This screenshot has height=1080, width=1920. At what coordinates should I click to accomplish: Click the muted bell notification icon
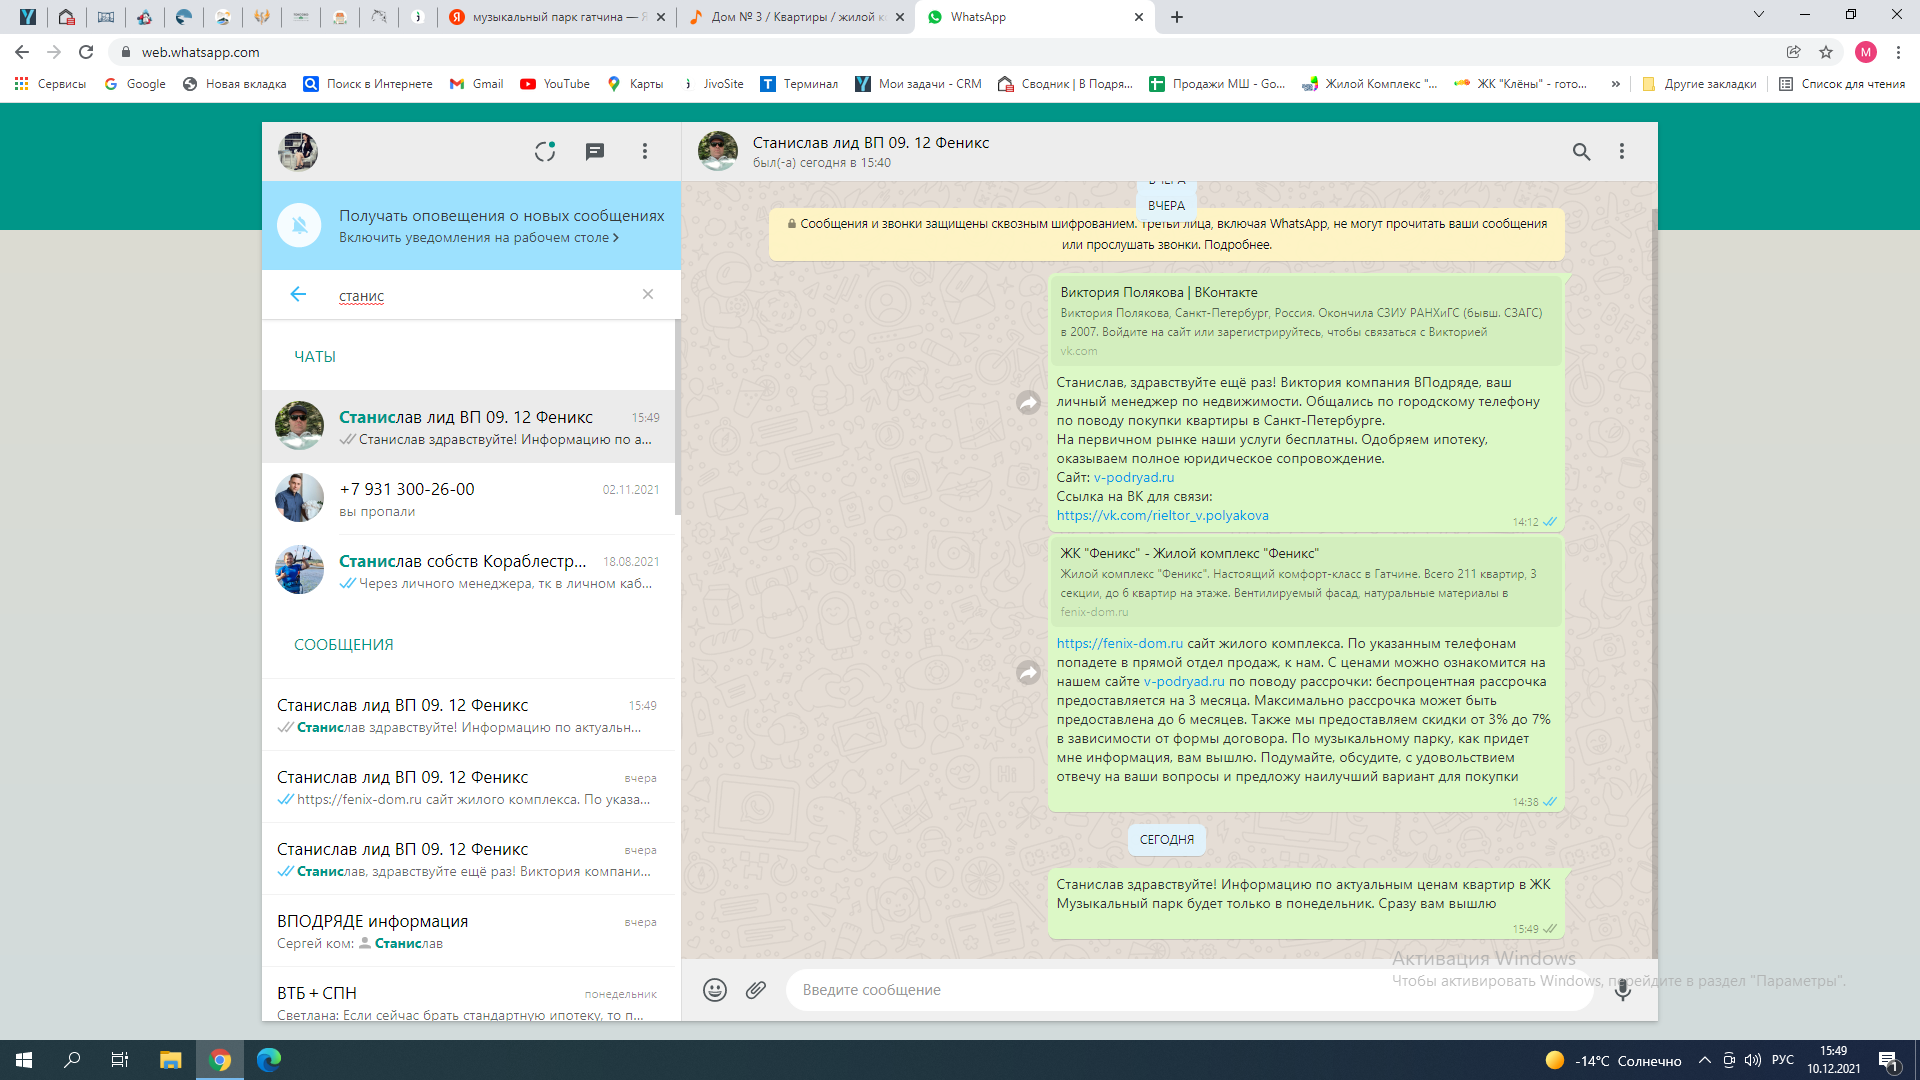[x=299, y=225]
